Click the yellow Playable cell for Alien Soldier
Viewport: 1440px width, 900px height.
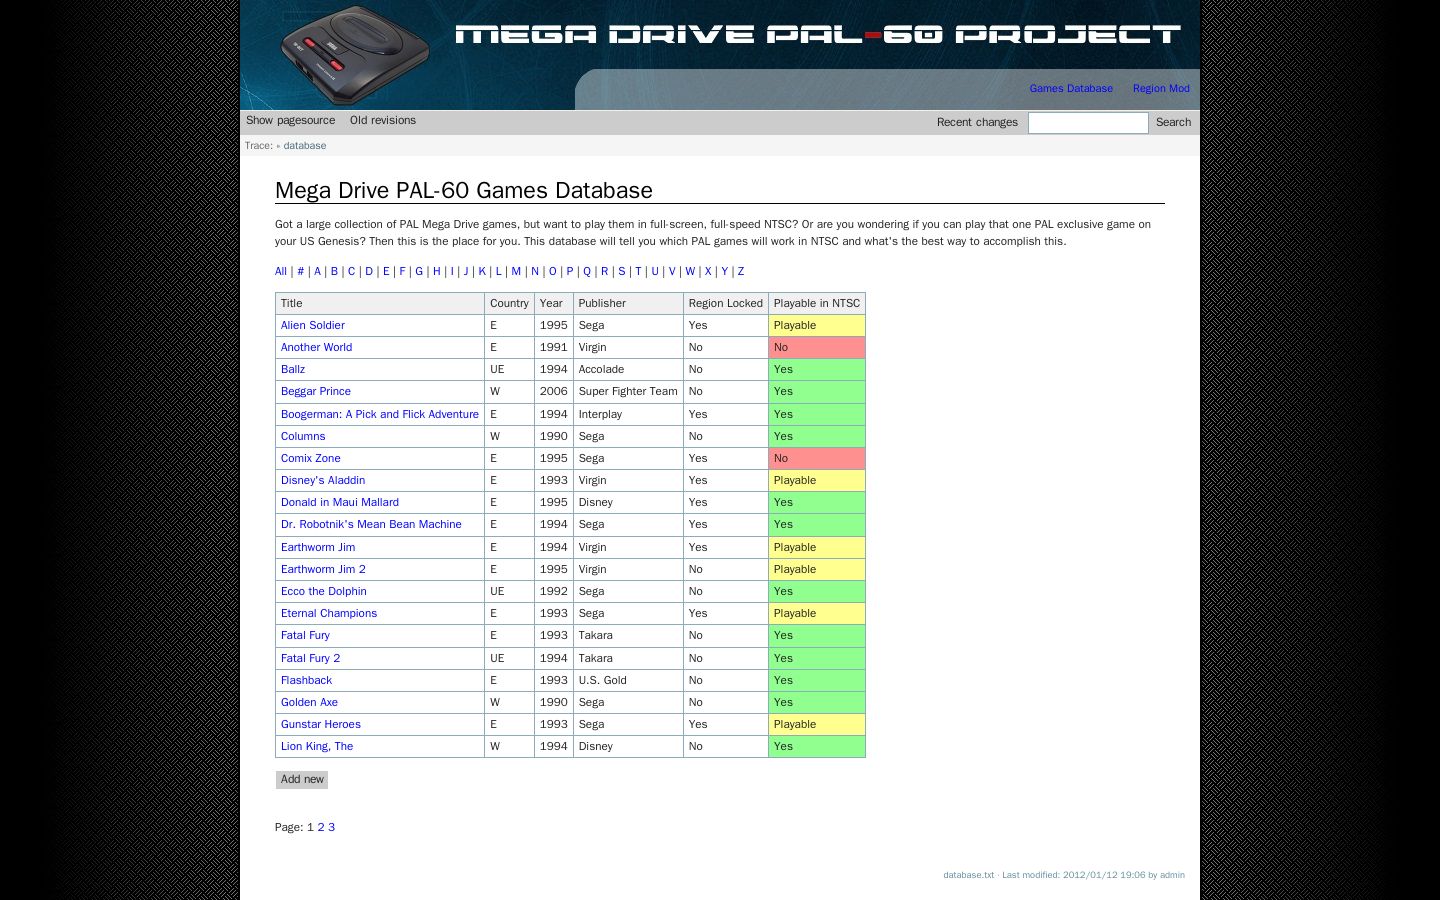(817, 326)
